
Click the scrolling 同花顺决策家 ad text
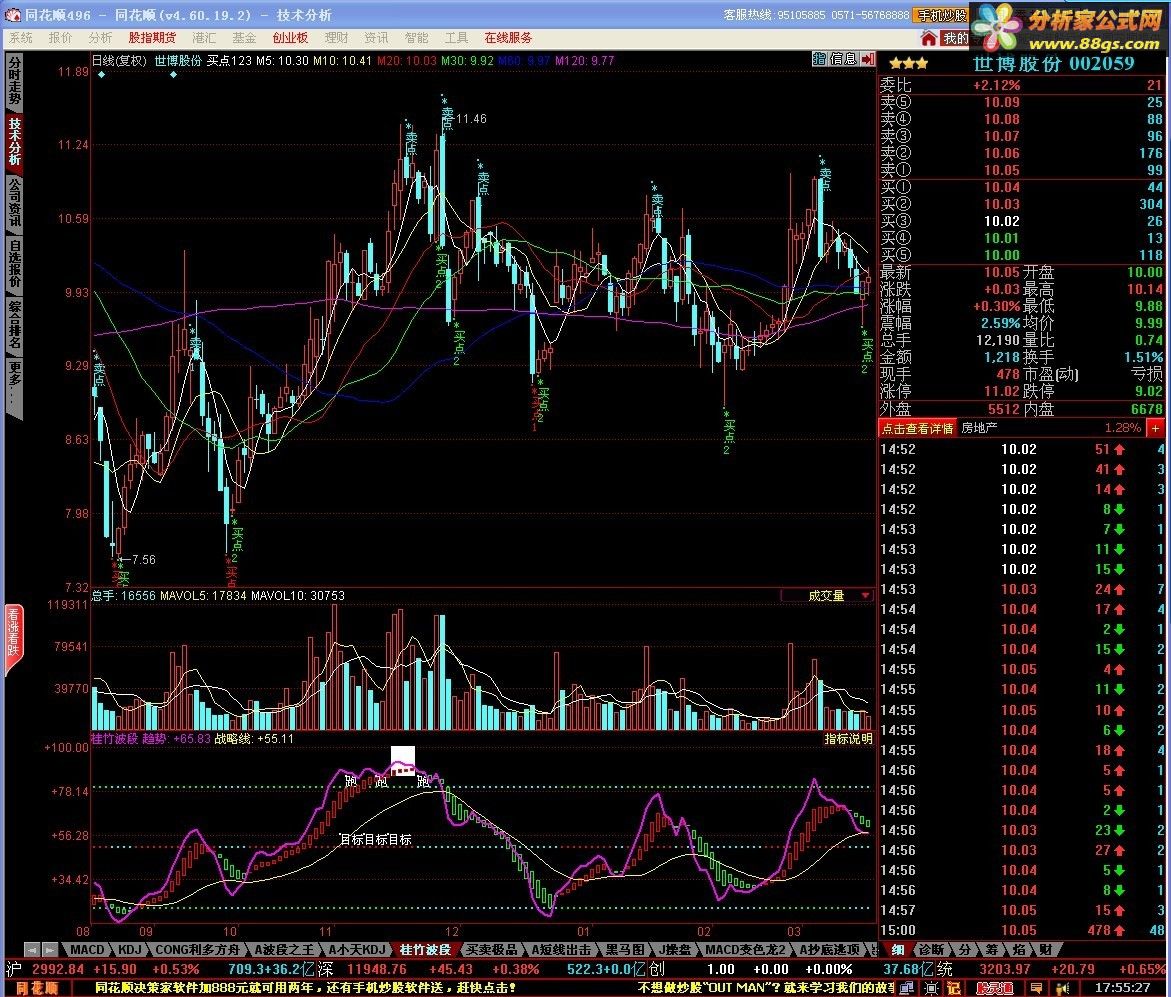[305, 987]
